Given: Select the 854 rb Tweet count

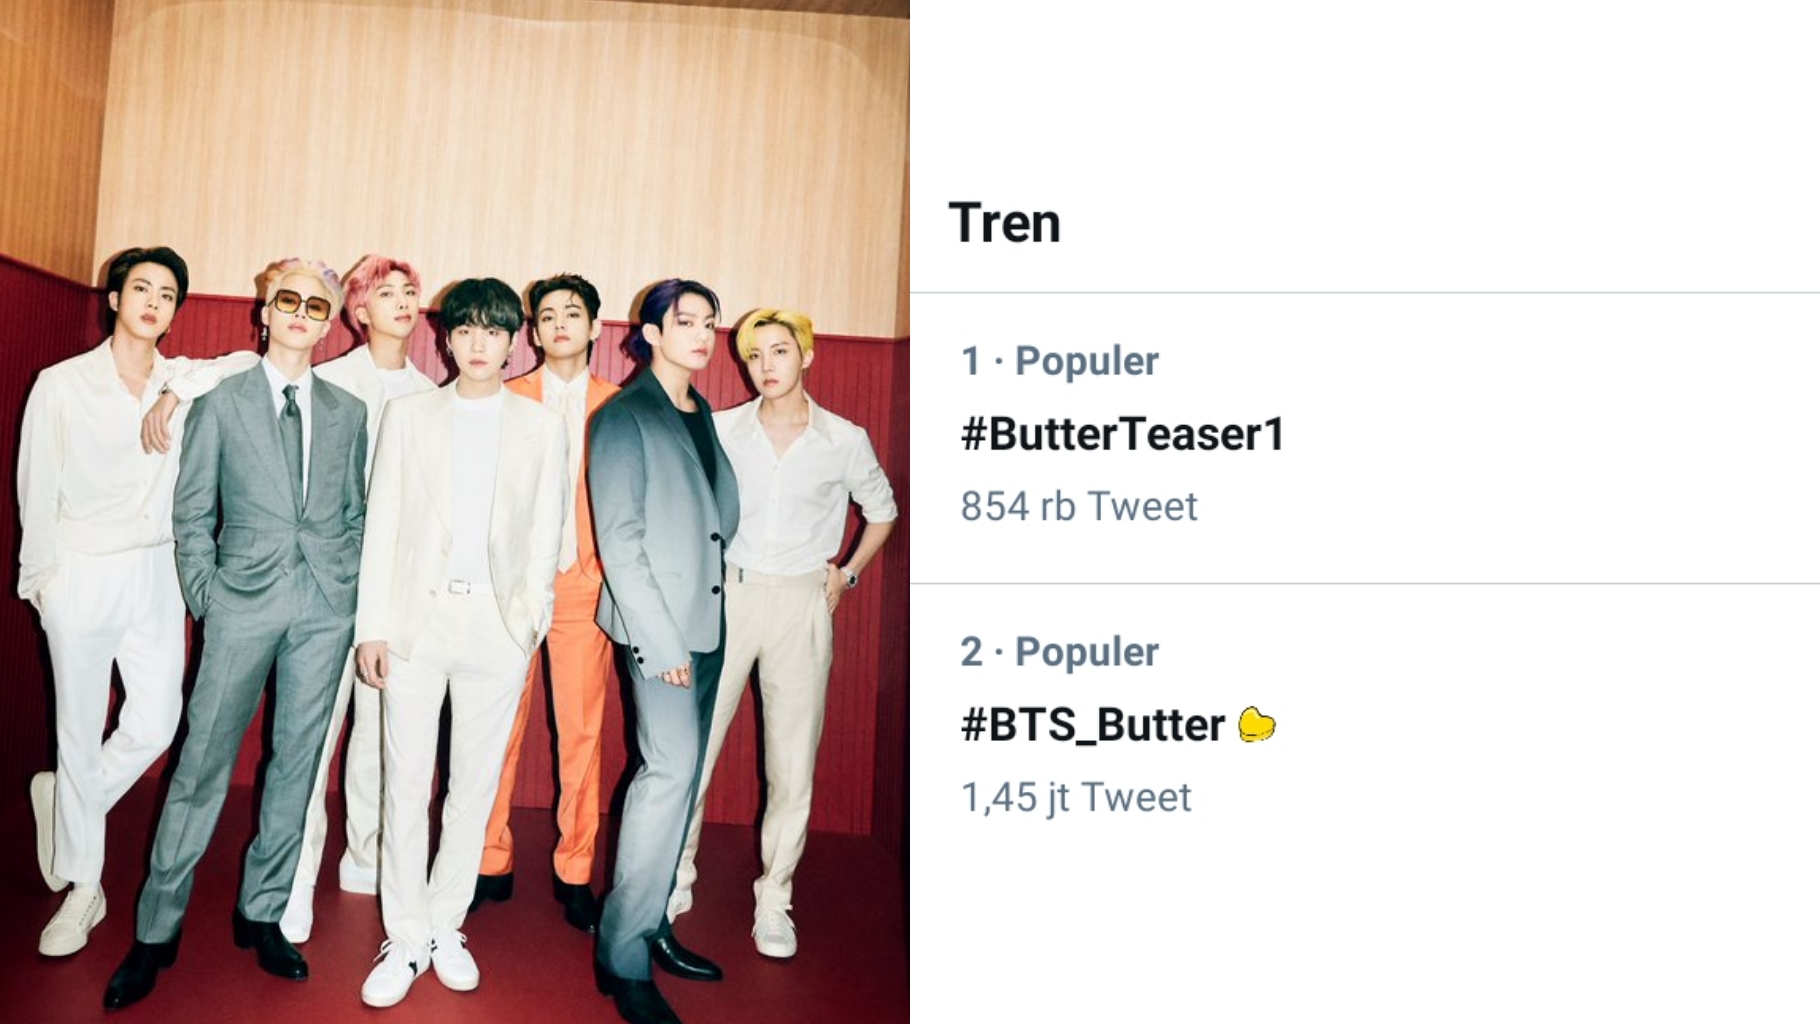Looking at the screenshot, I should (1078, 506).
